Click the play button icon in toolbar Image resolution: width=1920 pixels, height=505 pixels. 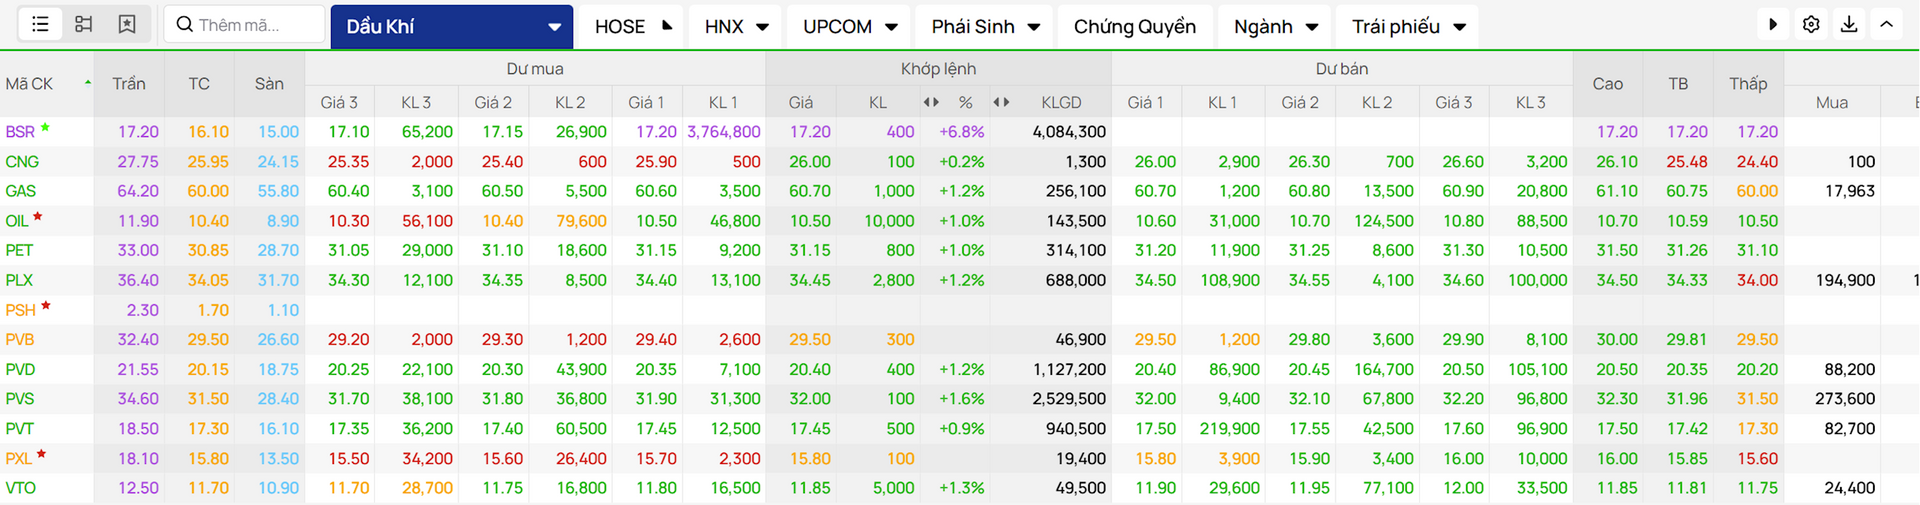click(1773, 24)
